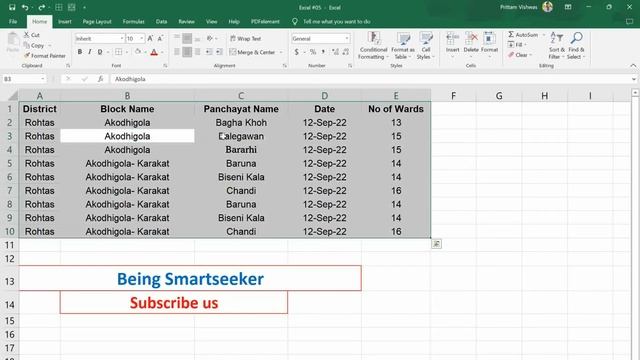
Task: Switch to the Formulas tab
Action: 133,22
